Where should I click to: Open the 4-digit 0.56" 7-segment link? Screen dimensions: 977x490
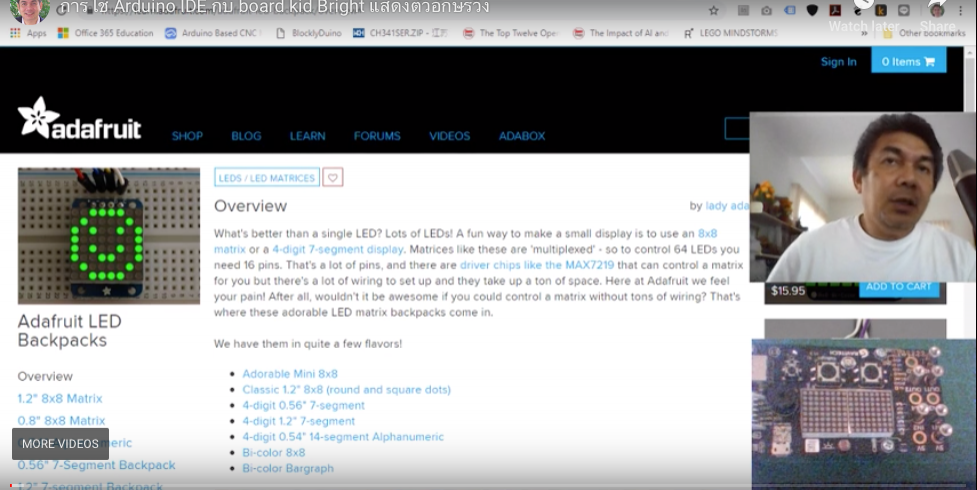click(303, 405)
